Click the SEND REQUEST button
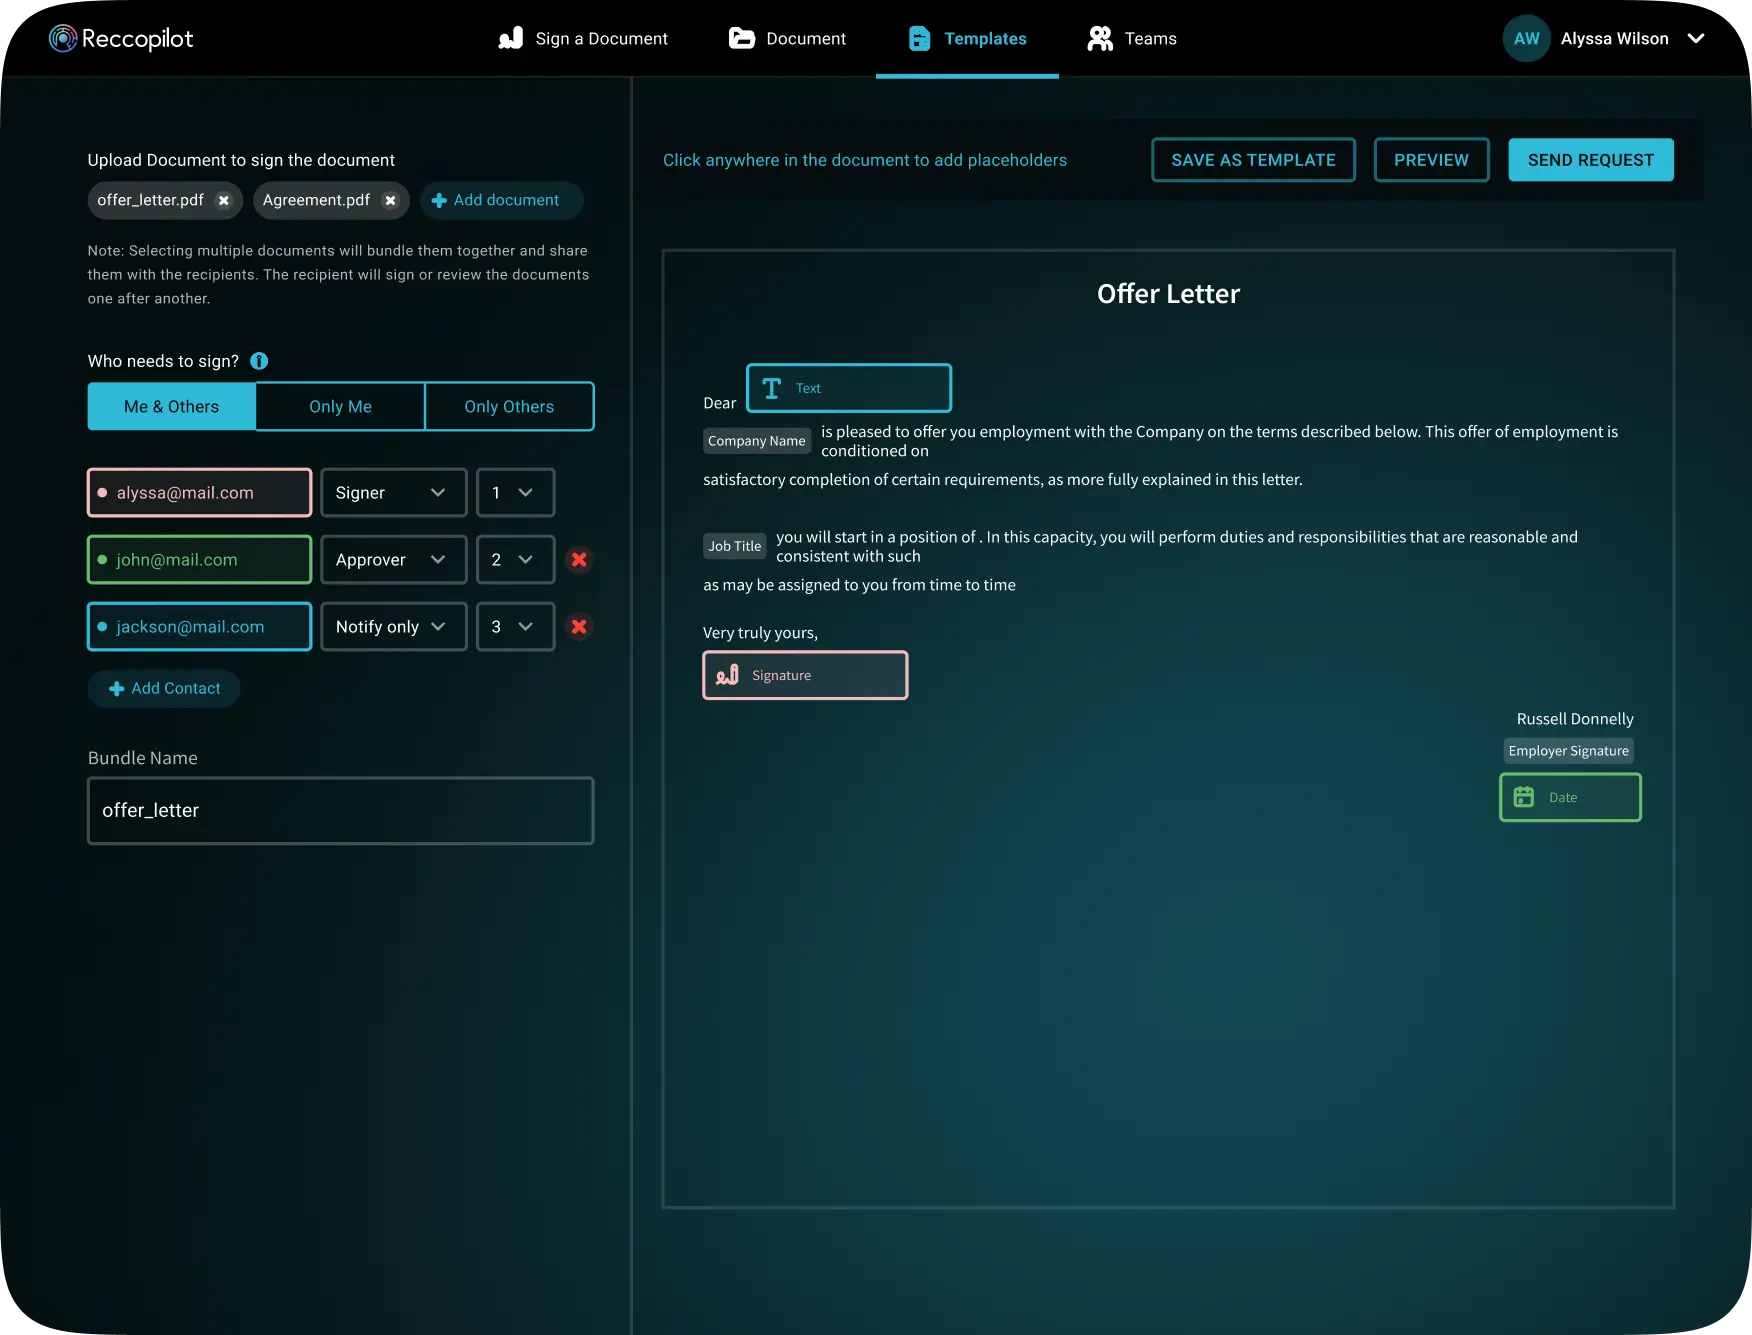Image resolution: width=1752 pixels, height=1335 pixels. coord(1590,159)
